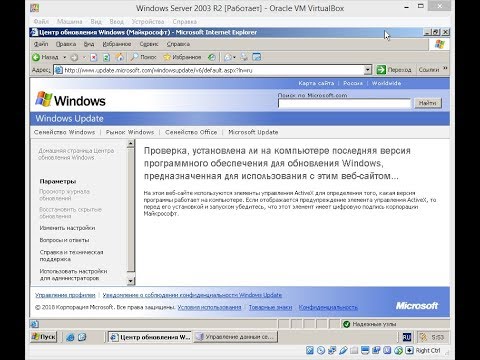This screenshot has width=480, height=360.
Task: Click Условия использования footer link
Action: [209, 307]
